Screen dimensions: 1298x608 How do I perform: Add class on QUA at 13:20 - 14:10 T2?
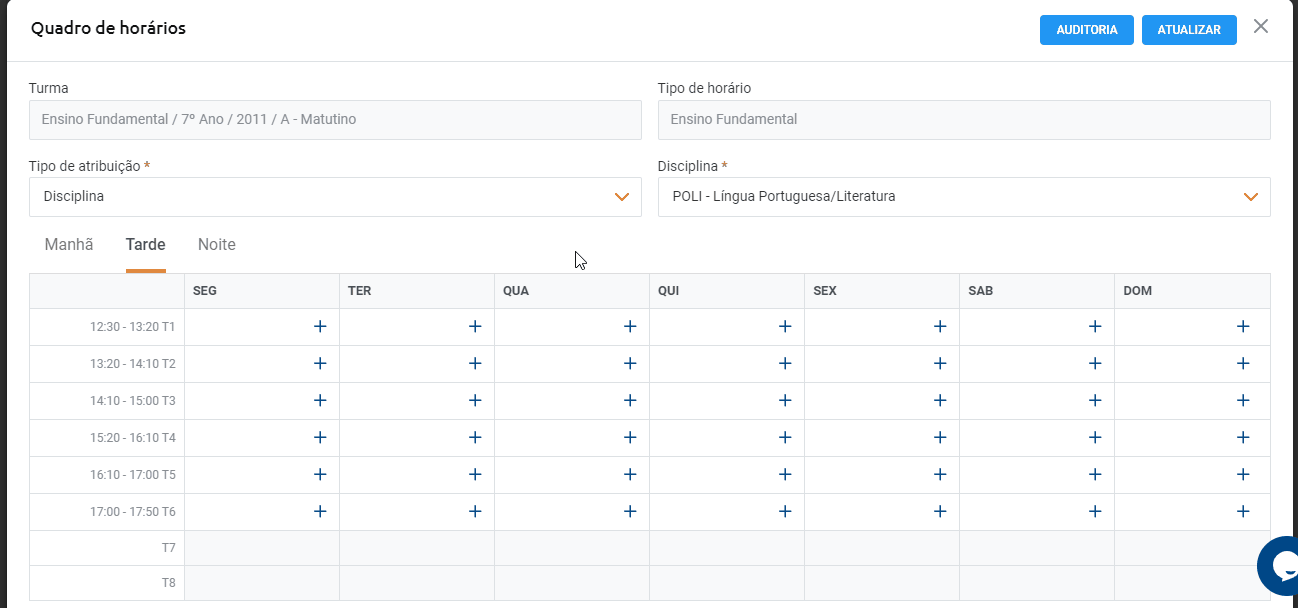(x=630, y=363)
